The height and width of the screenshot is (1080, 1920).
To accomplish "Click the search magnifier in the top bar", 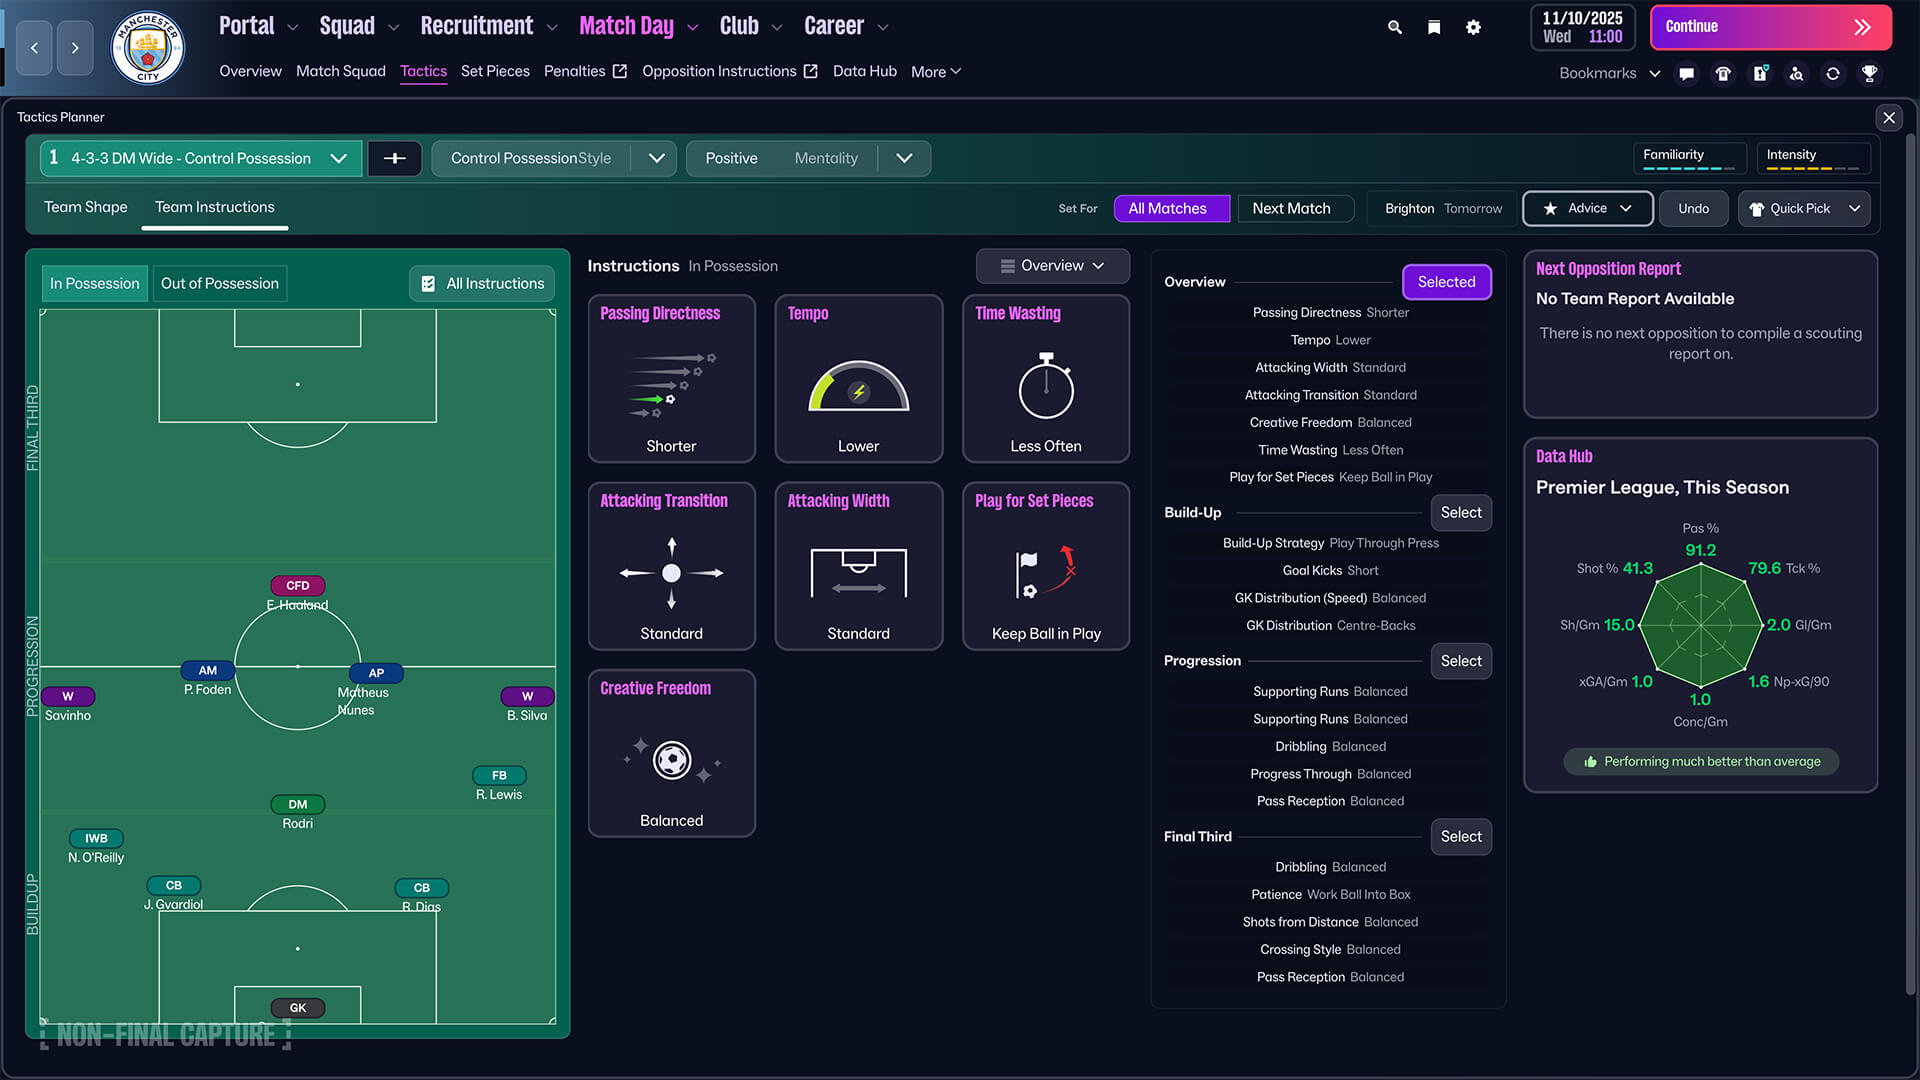I will pos(1394,27).
